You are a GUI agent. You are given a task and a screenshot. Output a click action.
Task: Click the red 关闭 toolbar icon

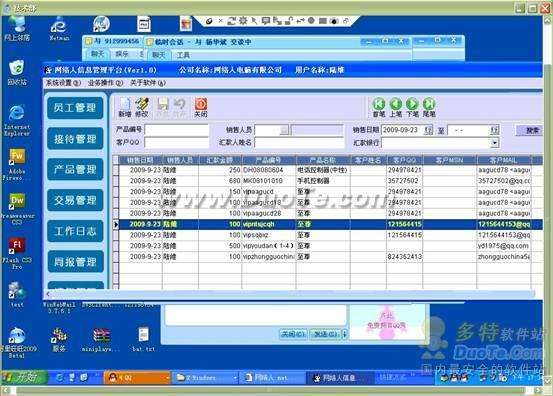[201, 108]
